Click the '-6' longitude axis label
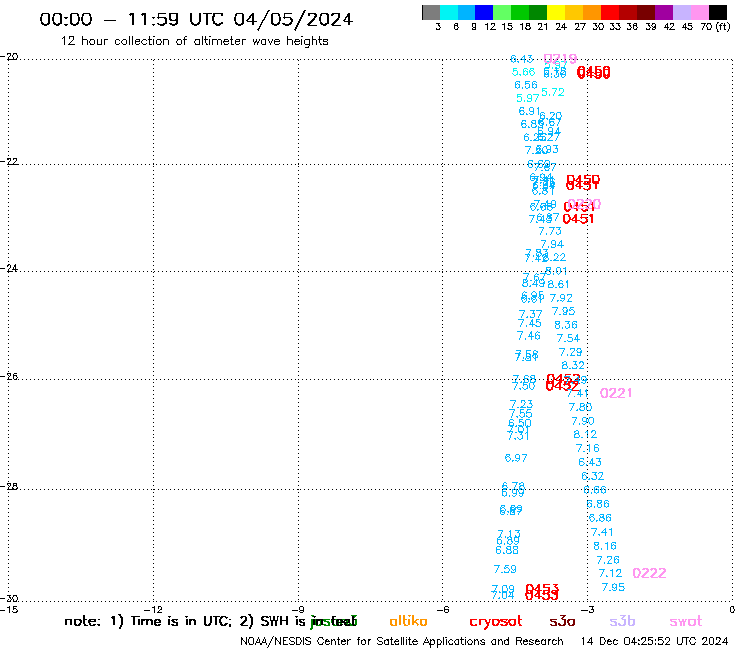 pyautogui.click(x=443, y=609)
